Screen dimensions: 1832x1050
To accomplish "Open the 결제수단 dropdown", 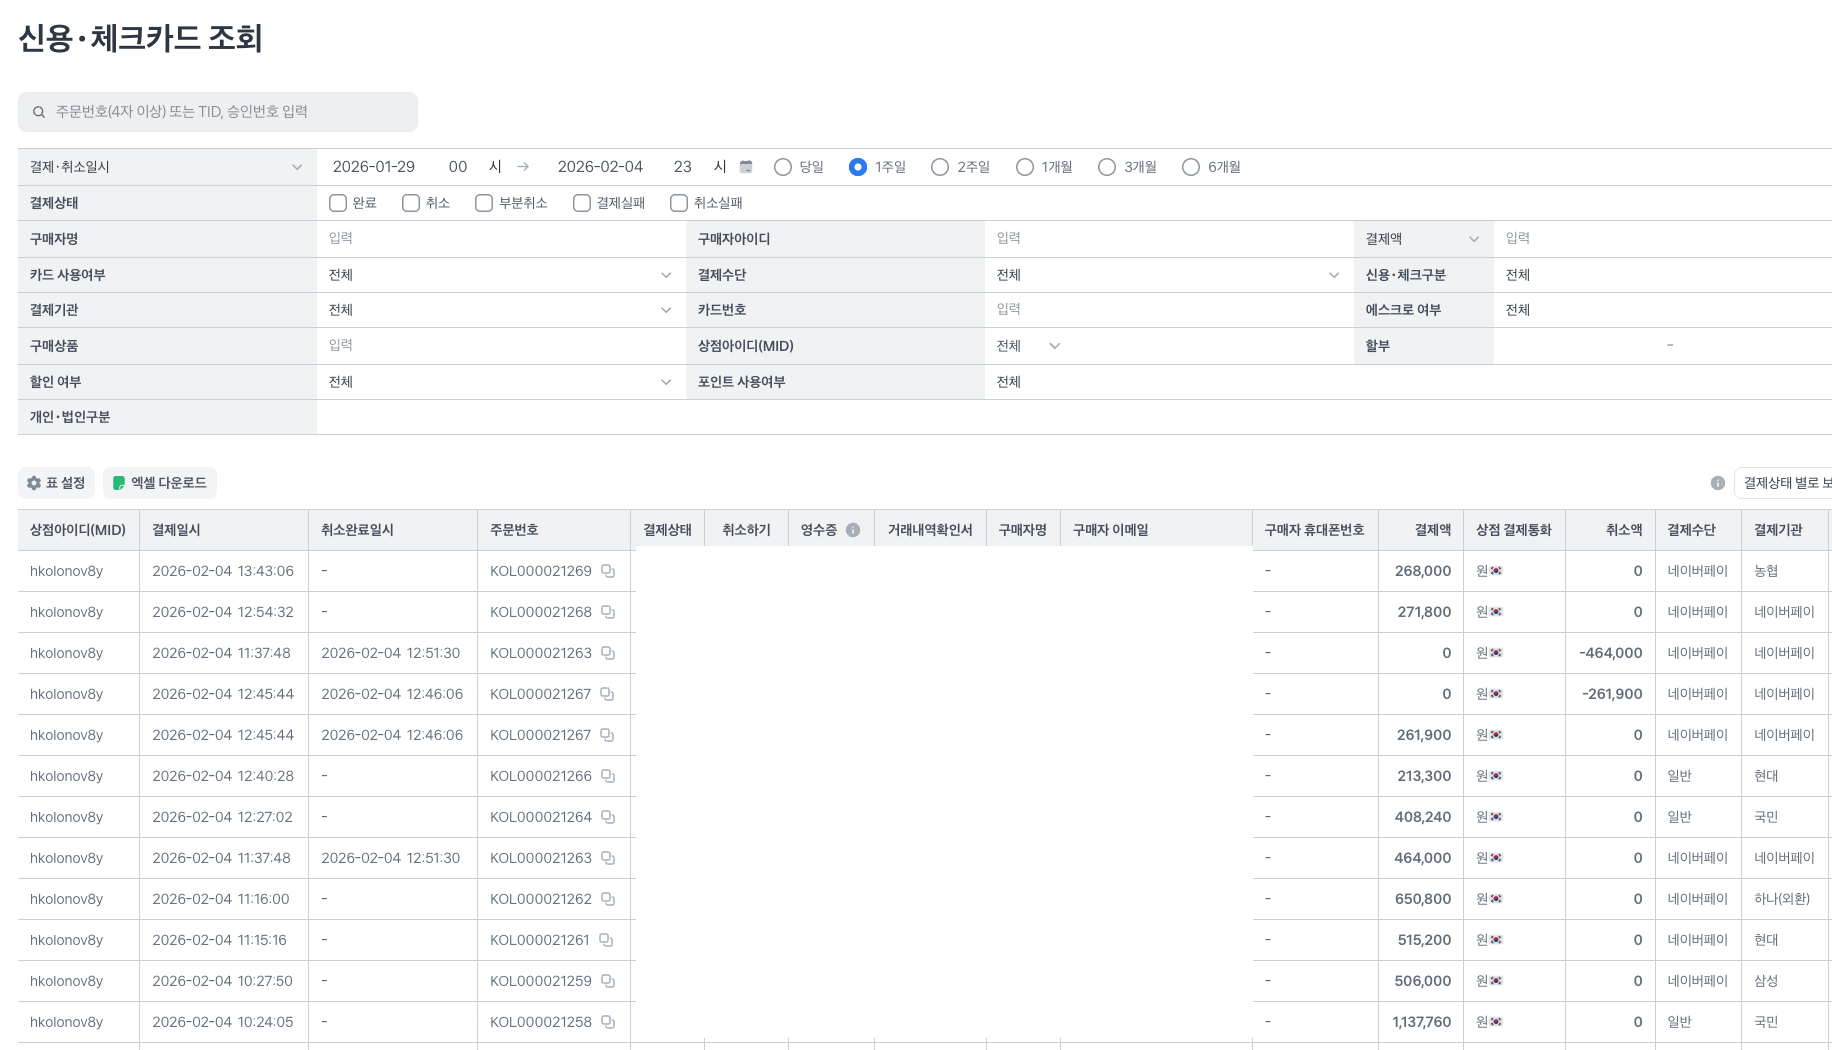I will tap(1169, 275).
